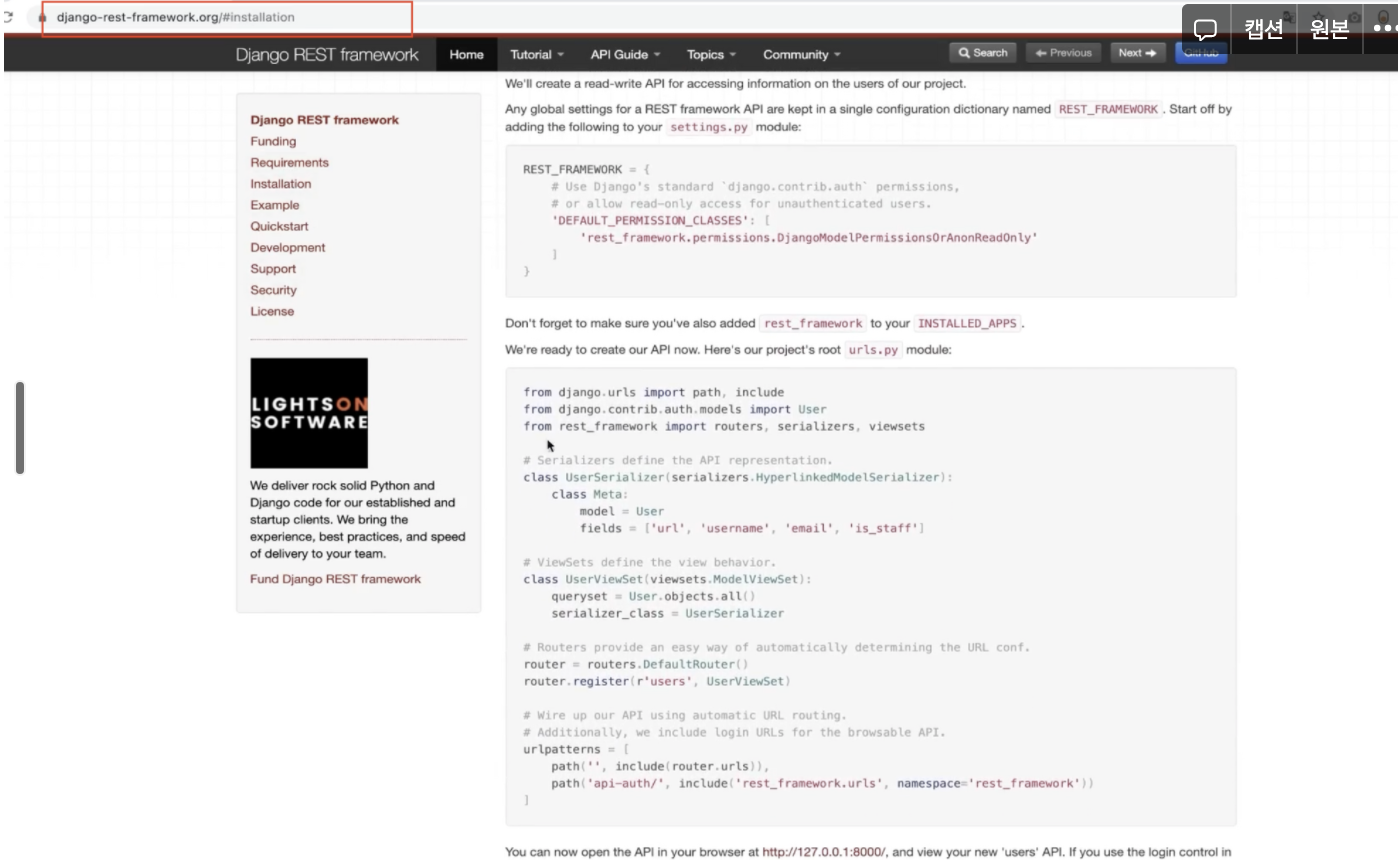Screen dimensions: 1398x866
Task: Click the vertical scroll handle on the left edge
Action: click(x=19, y=427)
